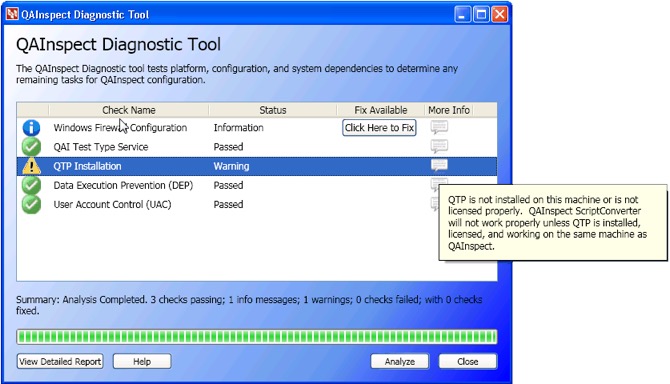The height and width of the screenshot is (384, 670).
Task: Click the Close button at bottom right
Action: tap(467, 361)
